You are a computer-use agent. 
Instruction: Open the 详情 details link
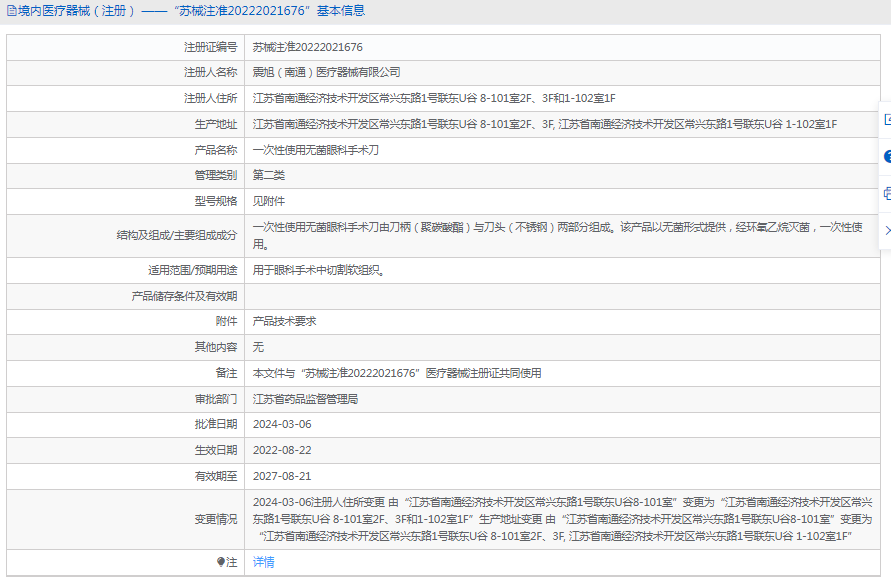[263, 562]
